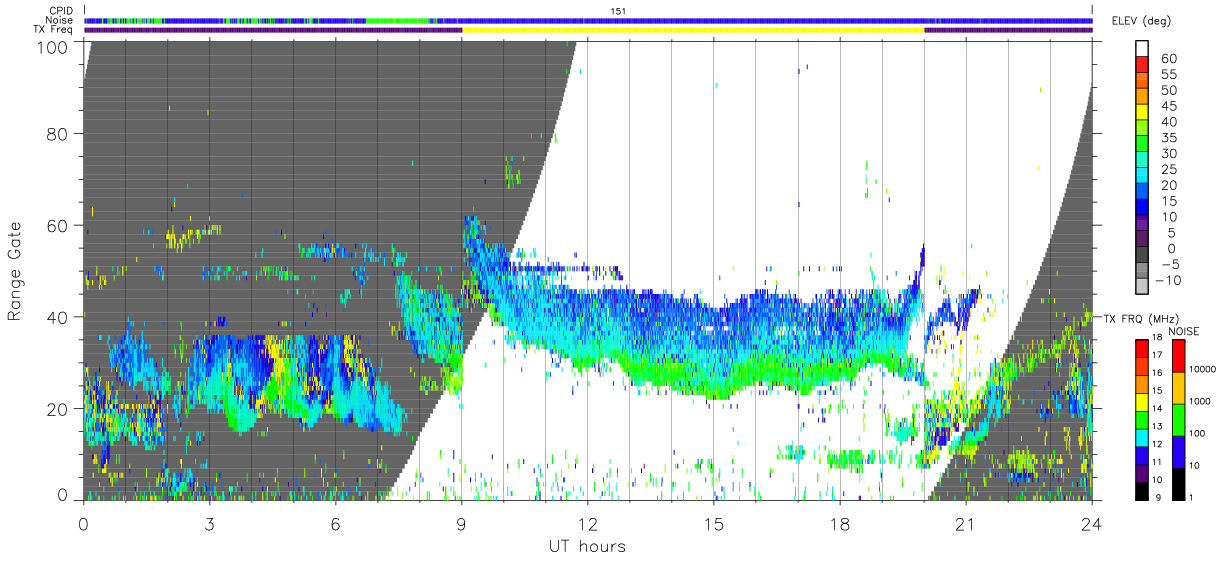Click the 100 tick label on Range Gate axis
This screenshot has width=1228, height=567.
pyautogui.click(x=54, y=47)
